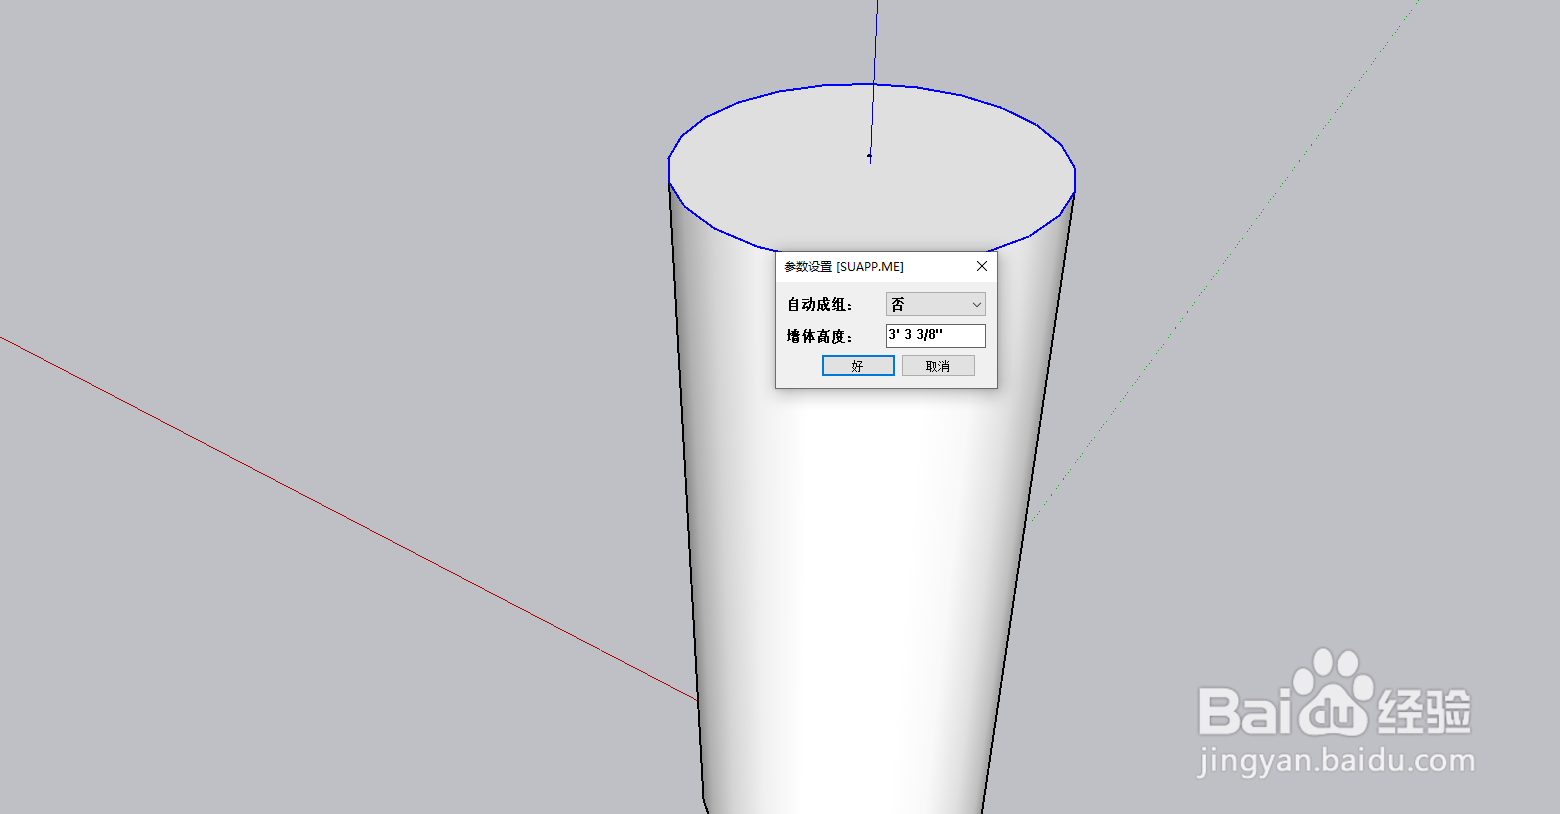Click the 自动成组 label
The image size is (1560, 814).
(x=819, y=305)
